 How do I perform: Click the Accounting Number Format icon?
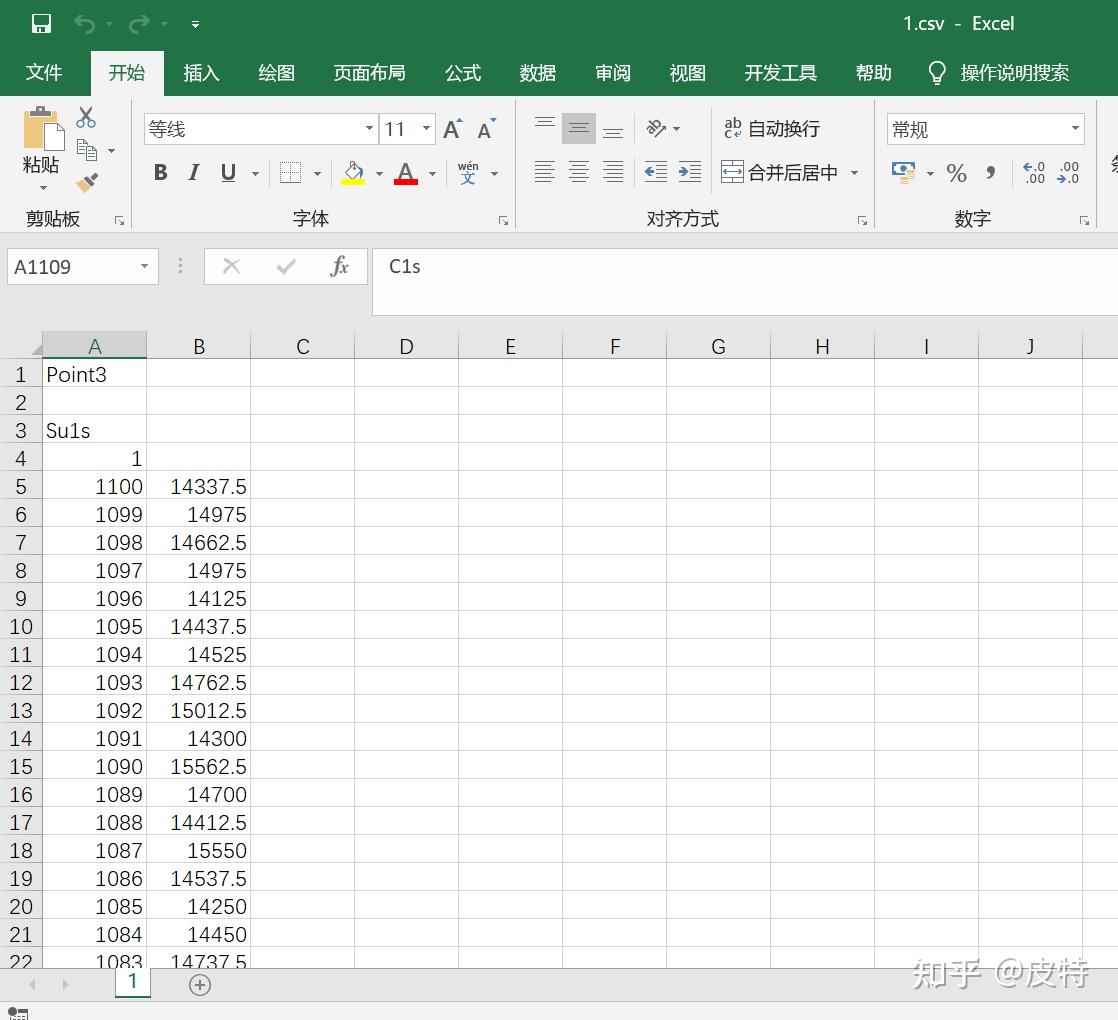(x=903, y=172)
